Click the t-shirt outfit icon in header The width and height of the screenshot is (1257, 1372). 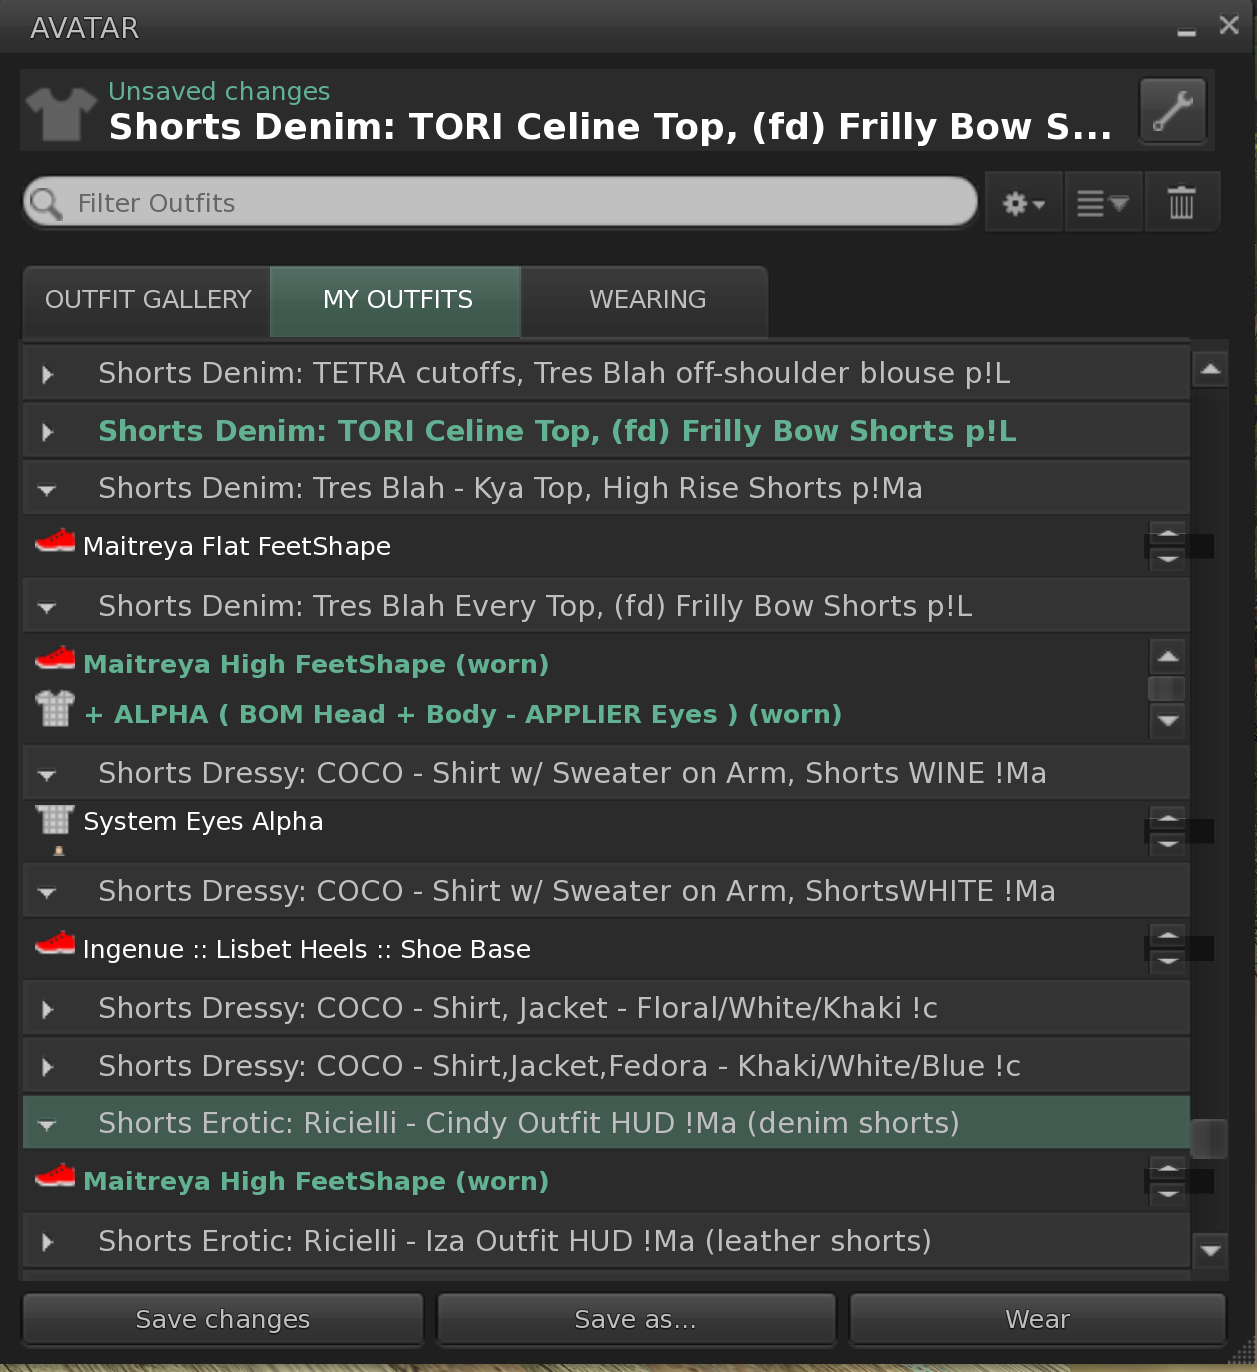click(x=60, y=113)
